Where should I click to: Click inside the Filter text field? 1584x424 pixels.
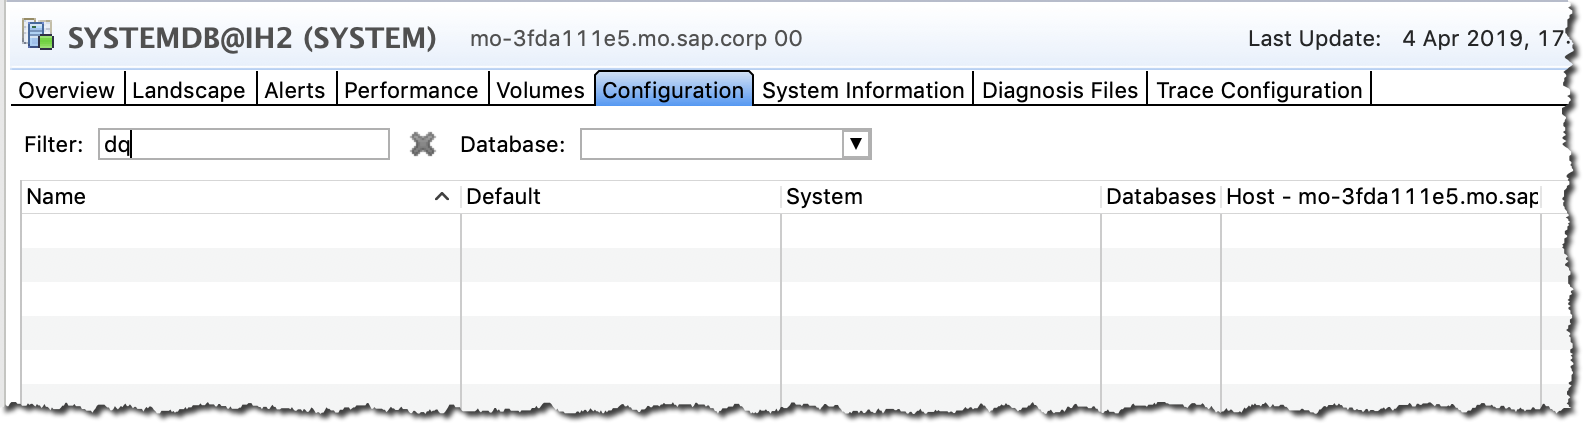[243, 145]
